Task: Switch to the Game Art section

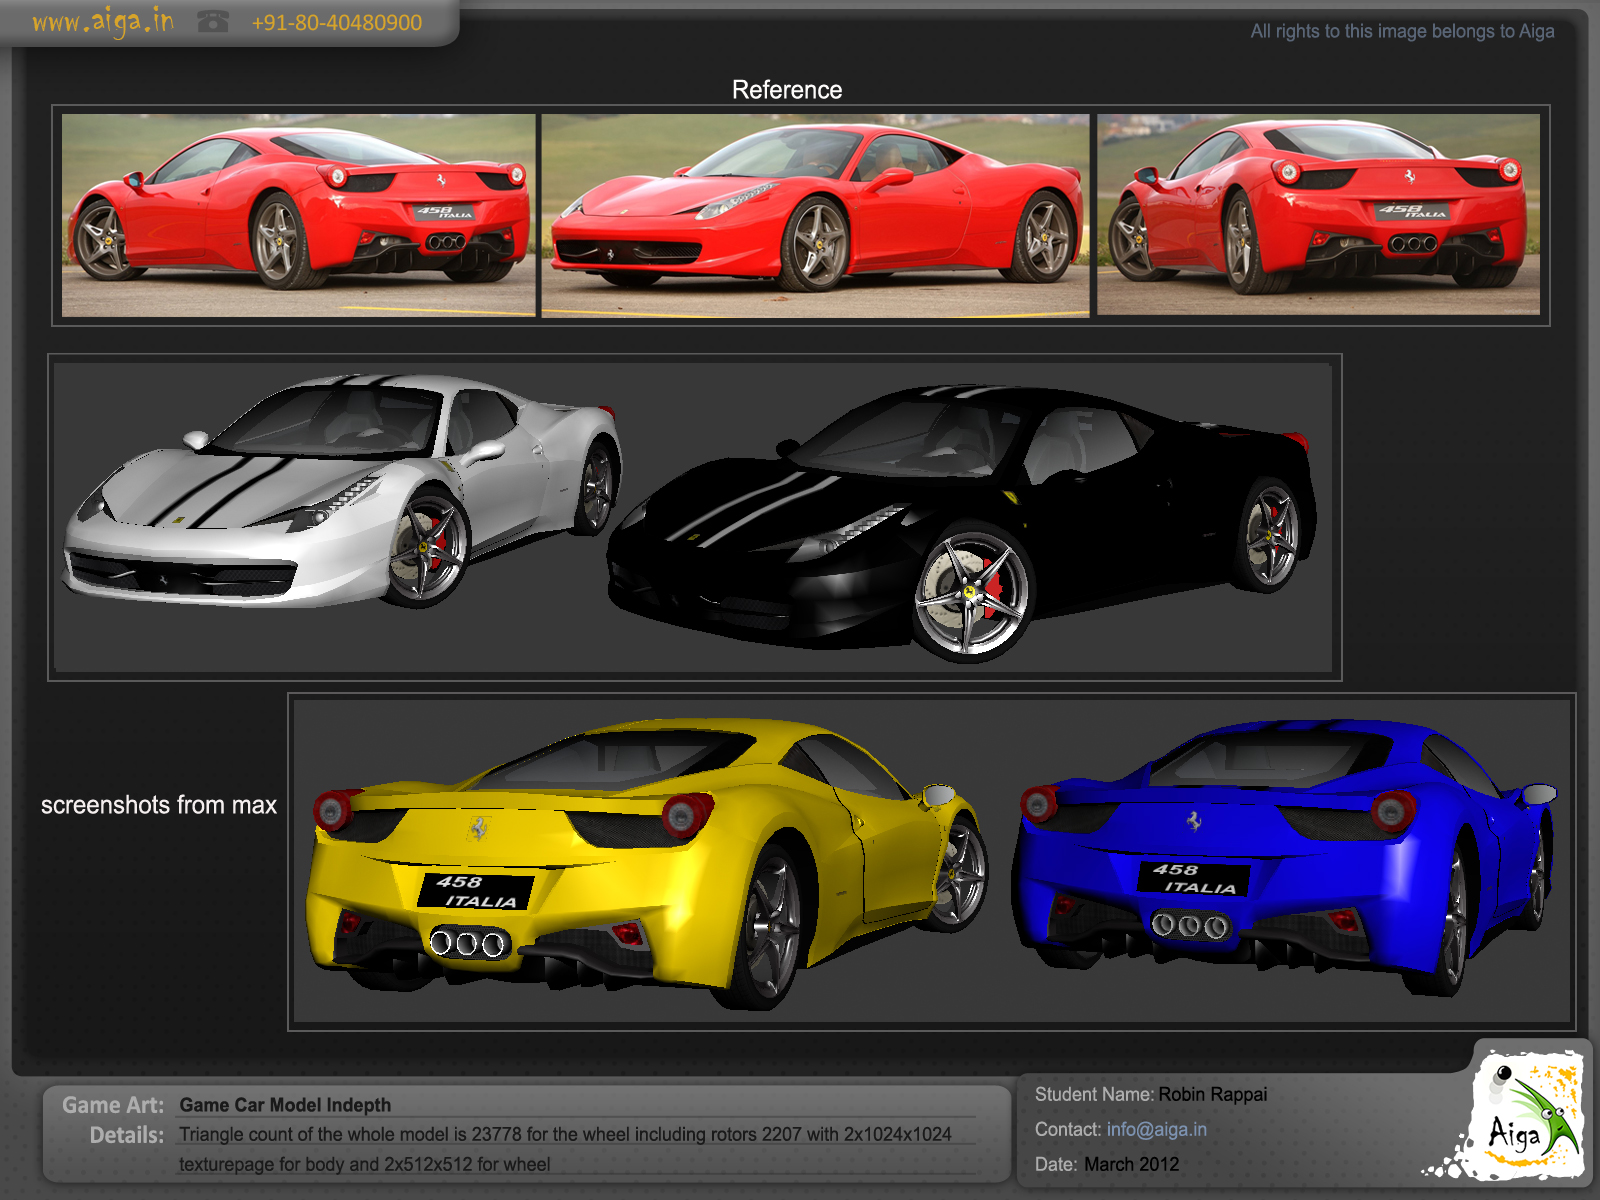Action: point(112,1105)
